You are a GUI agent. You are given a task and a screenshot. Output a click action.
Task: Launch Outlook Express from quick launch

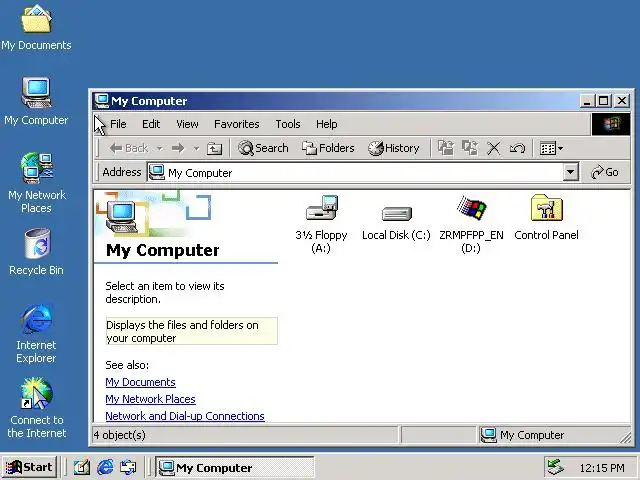point(128,467)
